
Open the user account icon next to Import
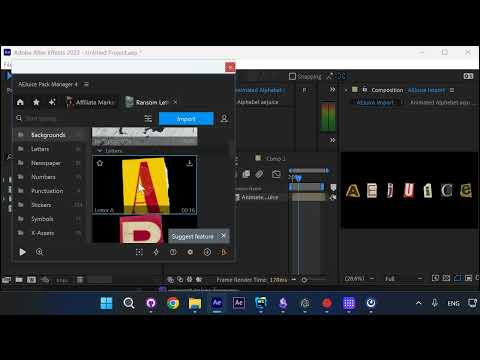(x=224, y=119)
